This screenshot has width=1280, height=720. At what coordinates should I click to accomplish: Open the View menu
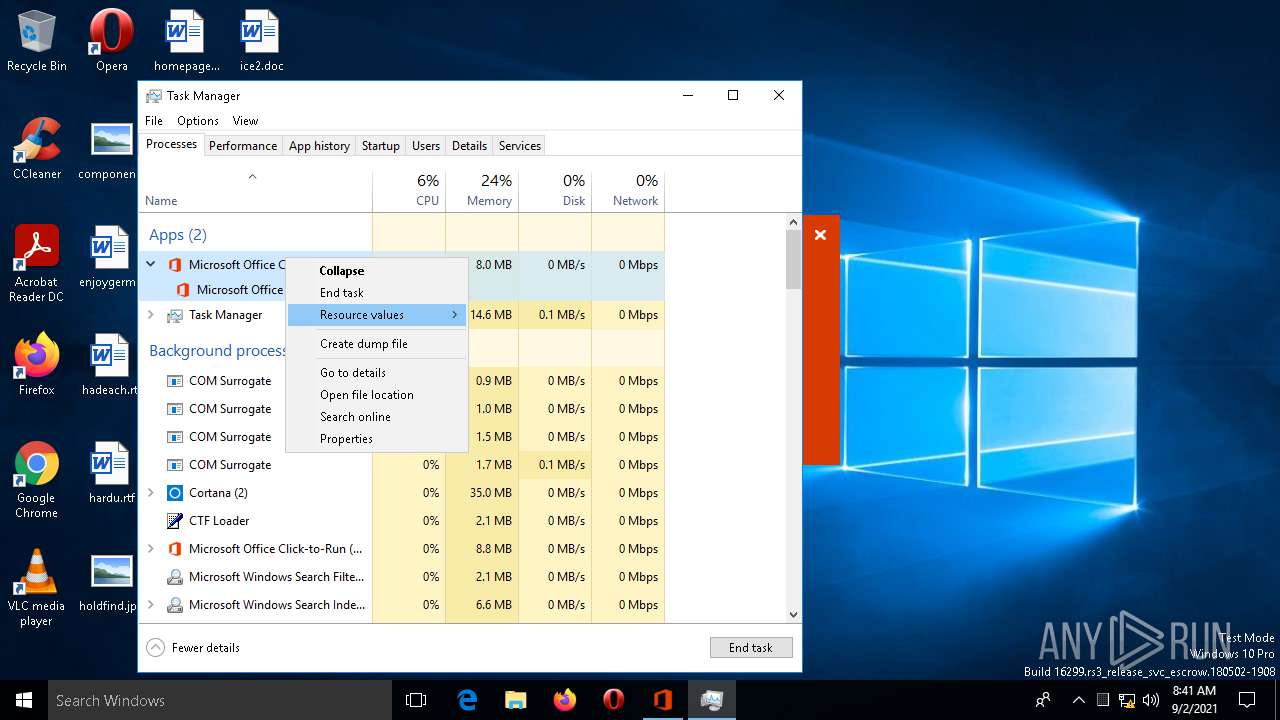point(245,121)
